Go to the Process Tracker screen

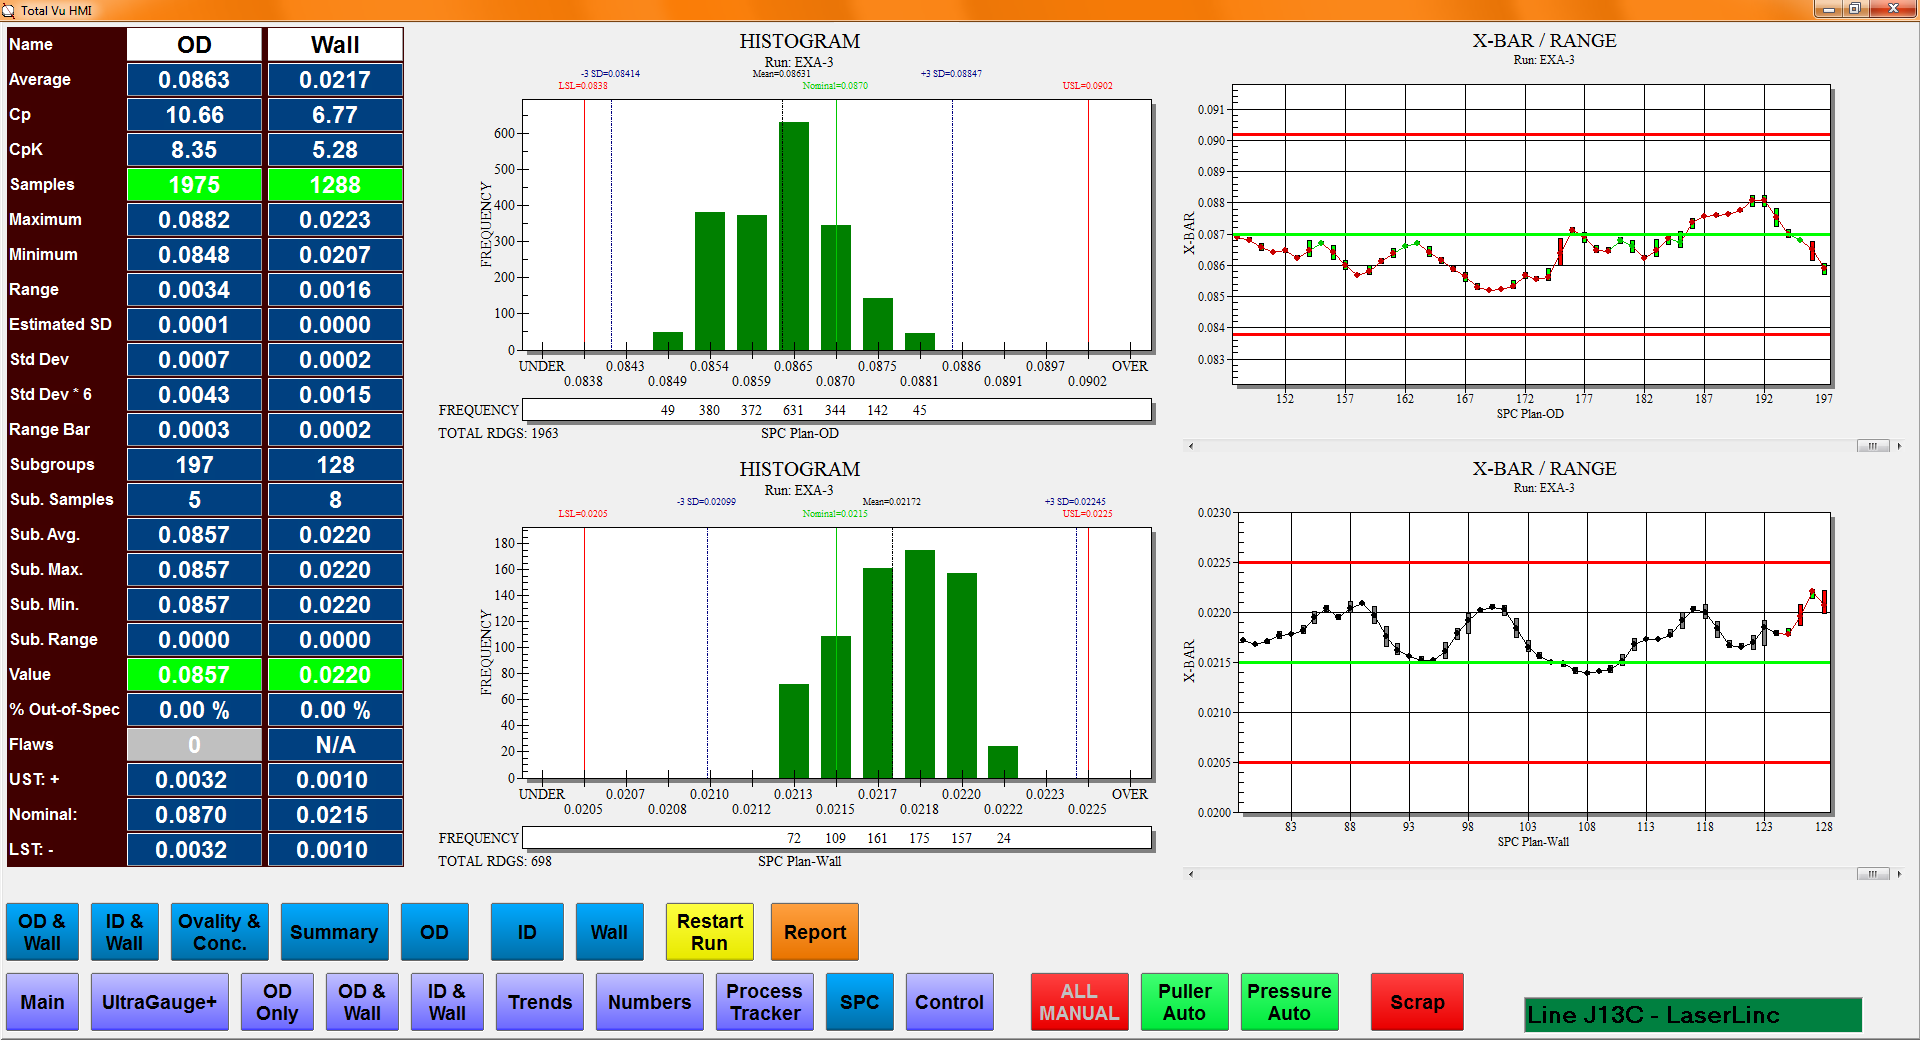(765, 1002)
